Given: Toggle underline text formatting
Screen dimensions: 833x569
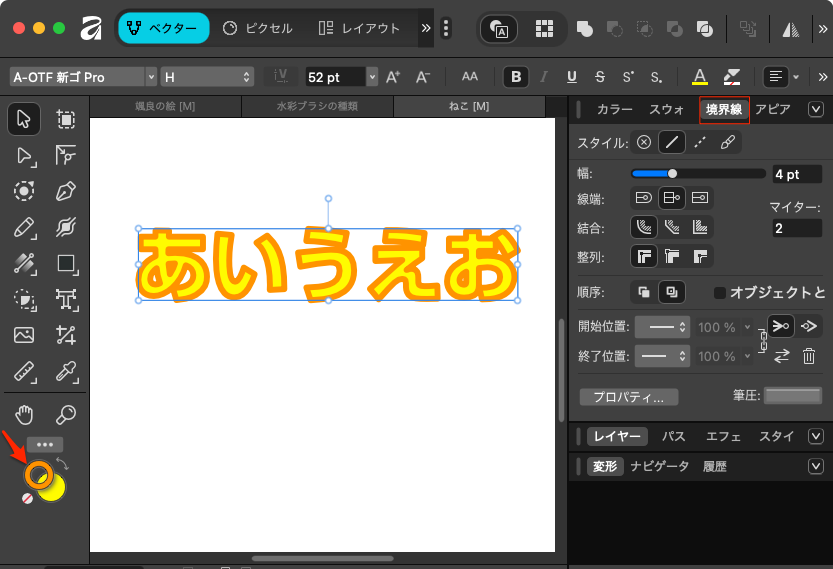Looking at the screenshot, I should 572,77.
